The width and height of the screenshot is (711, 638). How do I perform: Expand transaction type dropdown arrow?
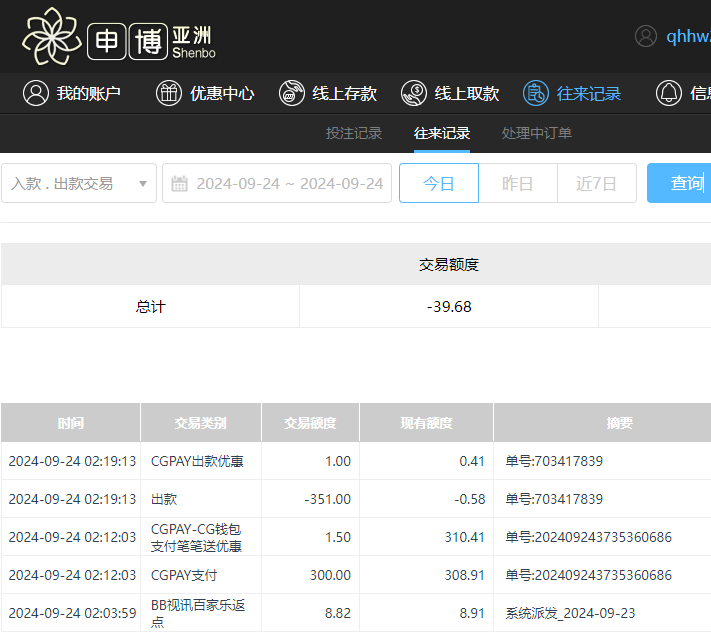click(x=143, y=183)
